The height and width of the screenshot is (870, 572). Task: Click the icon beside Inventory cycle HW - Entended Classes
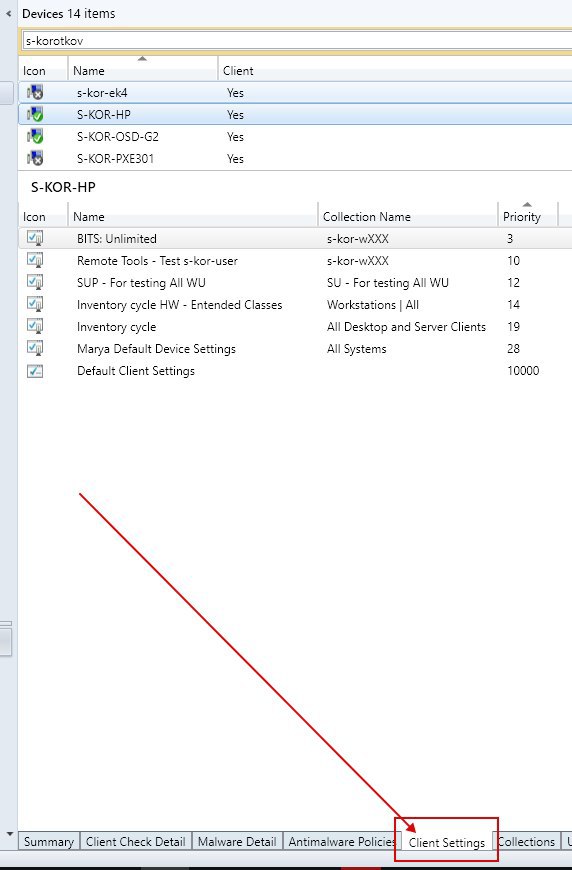(35, 304)
